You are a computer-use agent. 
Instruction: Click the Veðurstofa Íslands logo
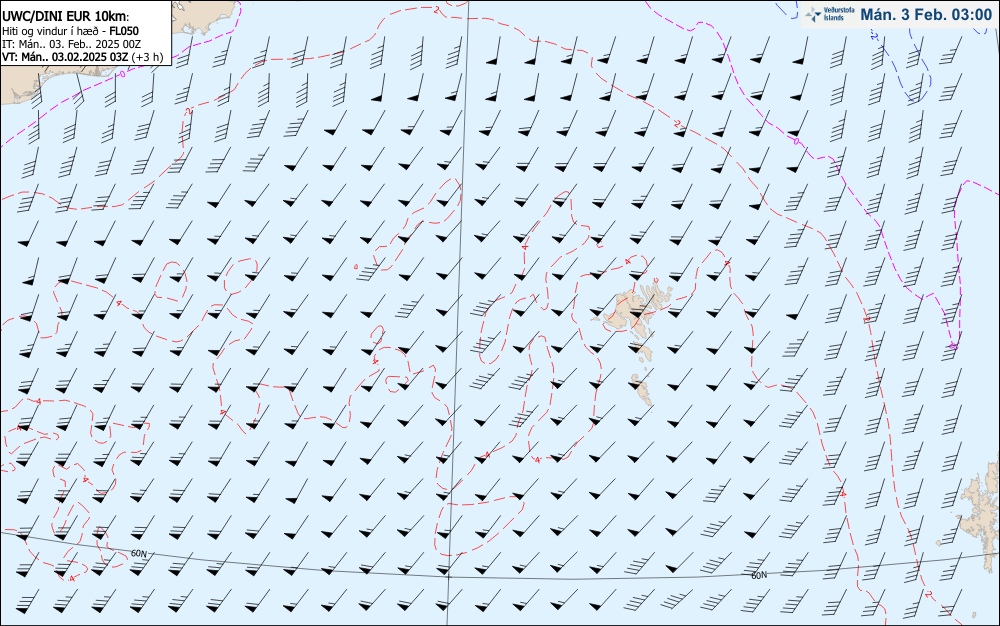pyautogui.click(x=830, y=14)
